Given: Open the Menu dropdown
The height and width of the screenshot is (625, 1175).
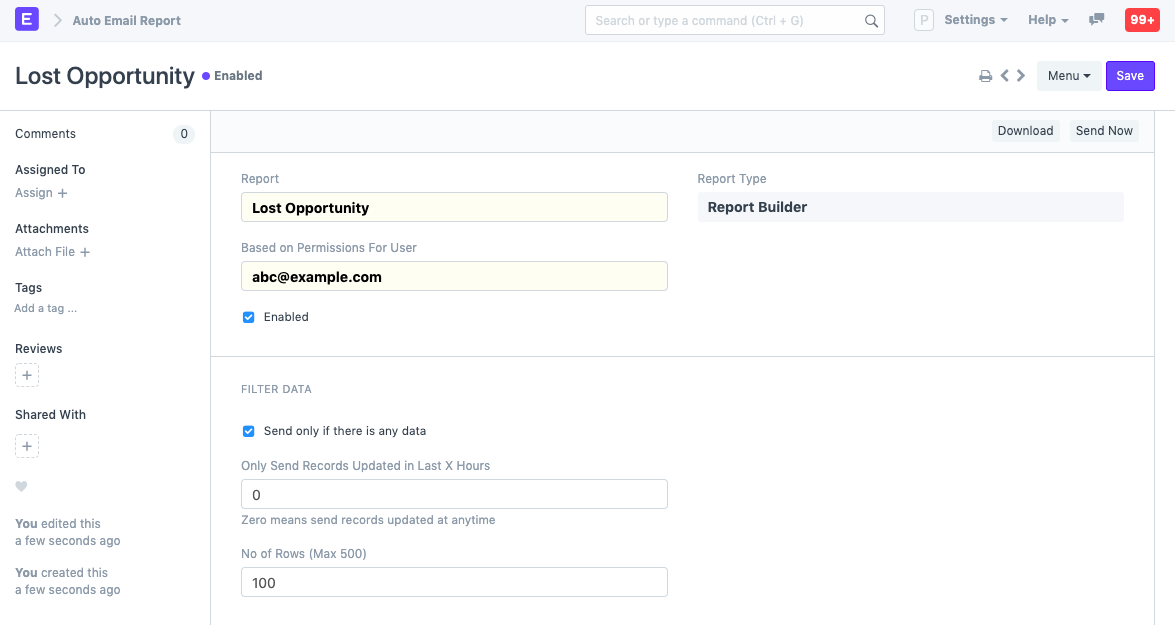Looking at the screenshot, I should (1068, 75).
